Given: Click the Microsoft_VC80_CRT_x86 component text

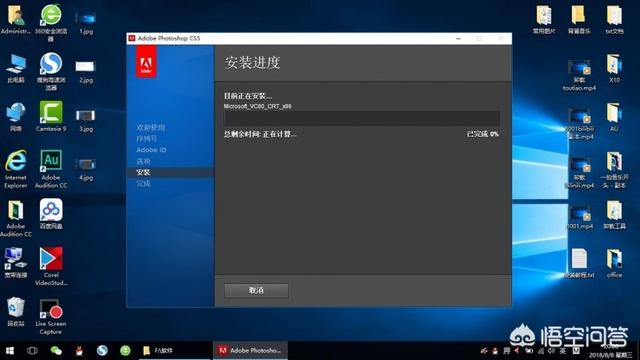Looking at the screenshot, I should 257,106.
